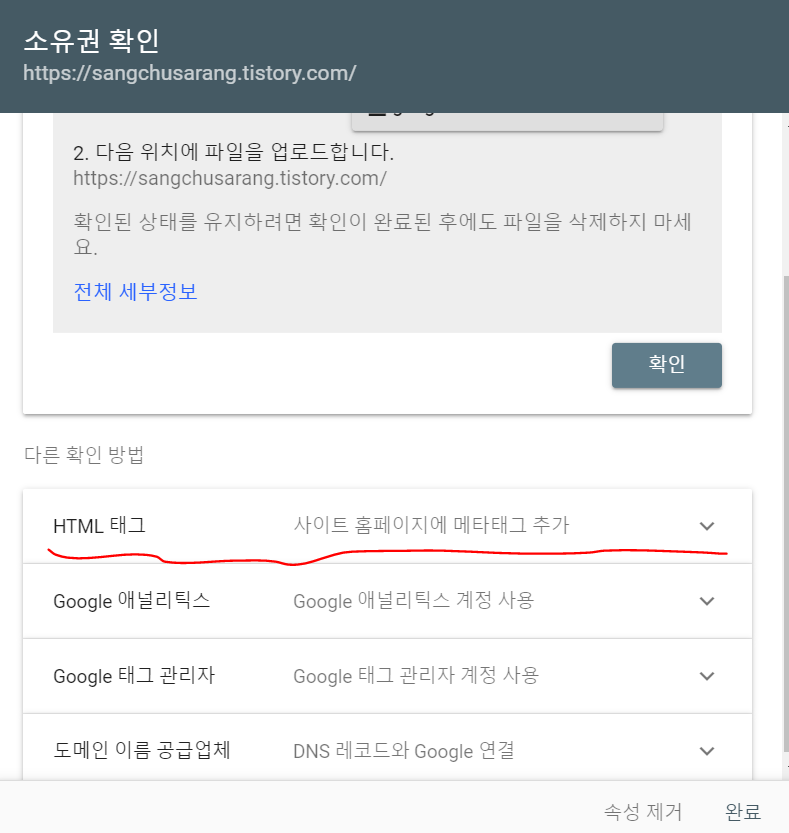
Task: Click the 'DNS 레코드와 Google 연결' description
Action: 404,751
